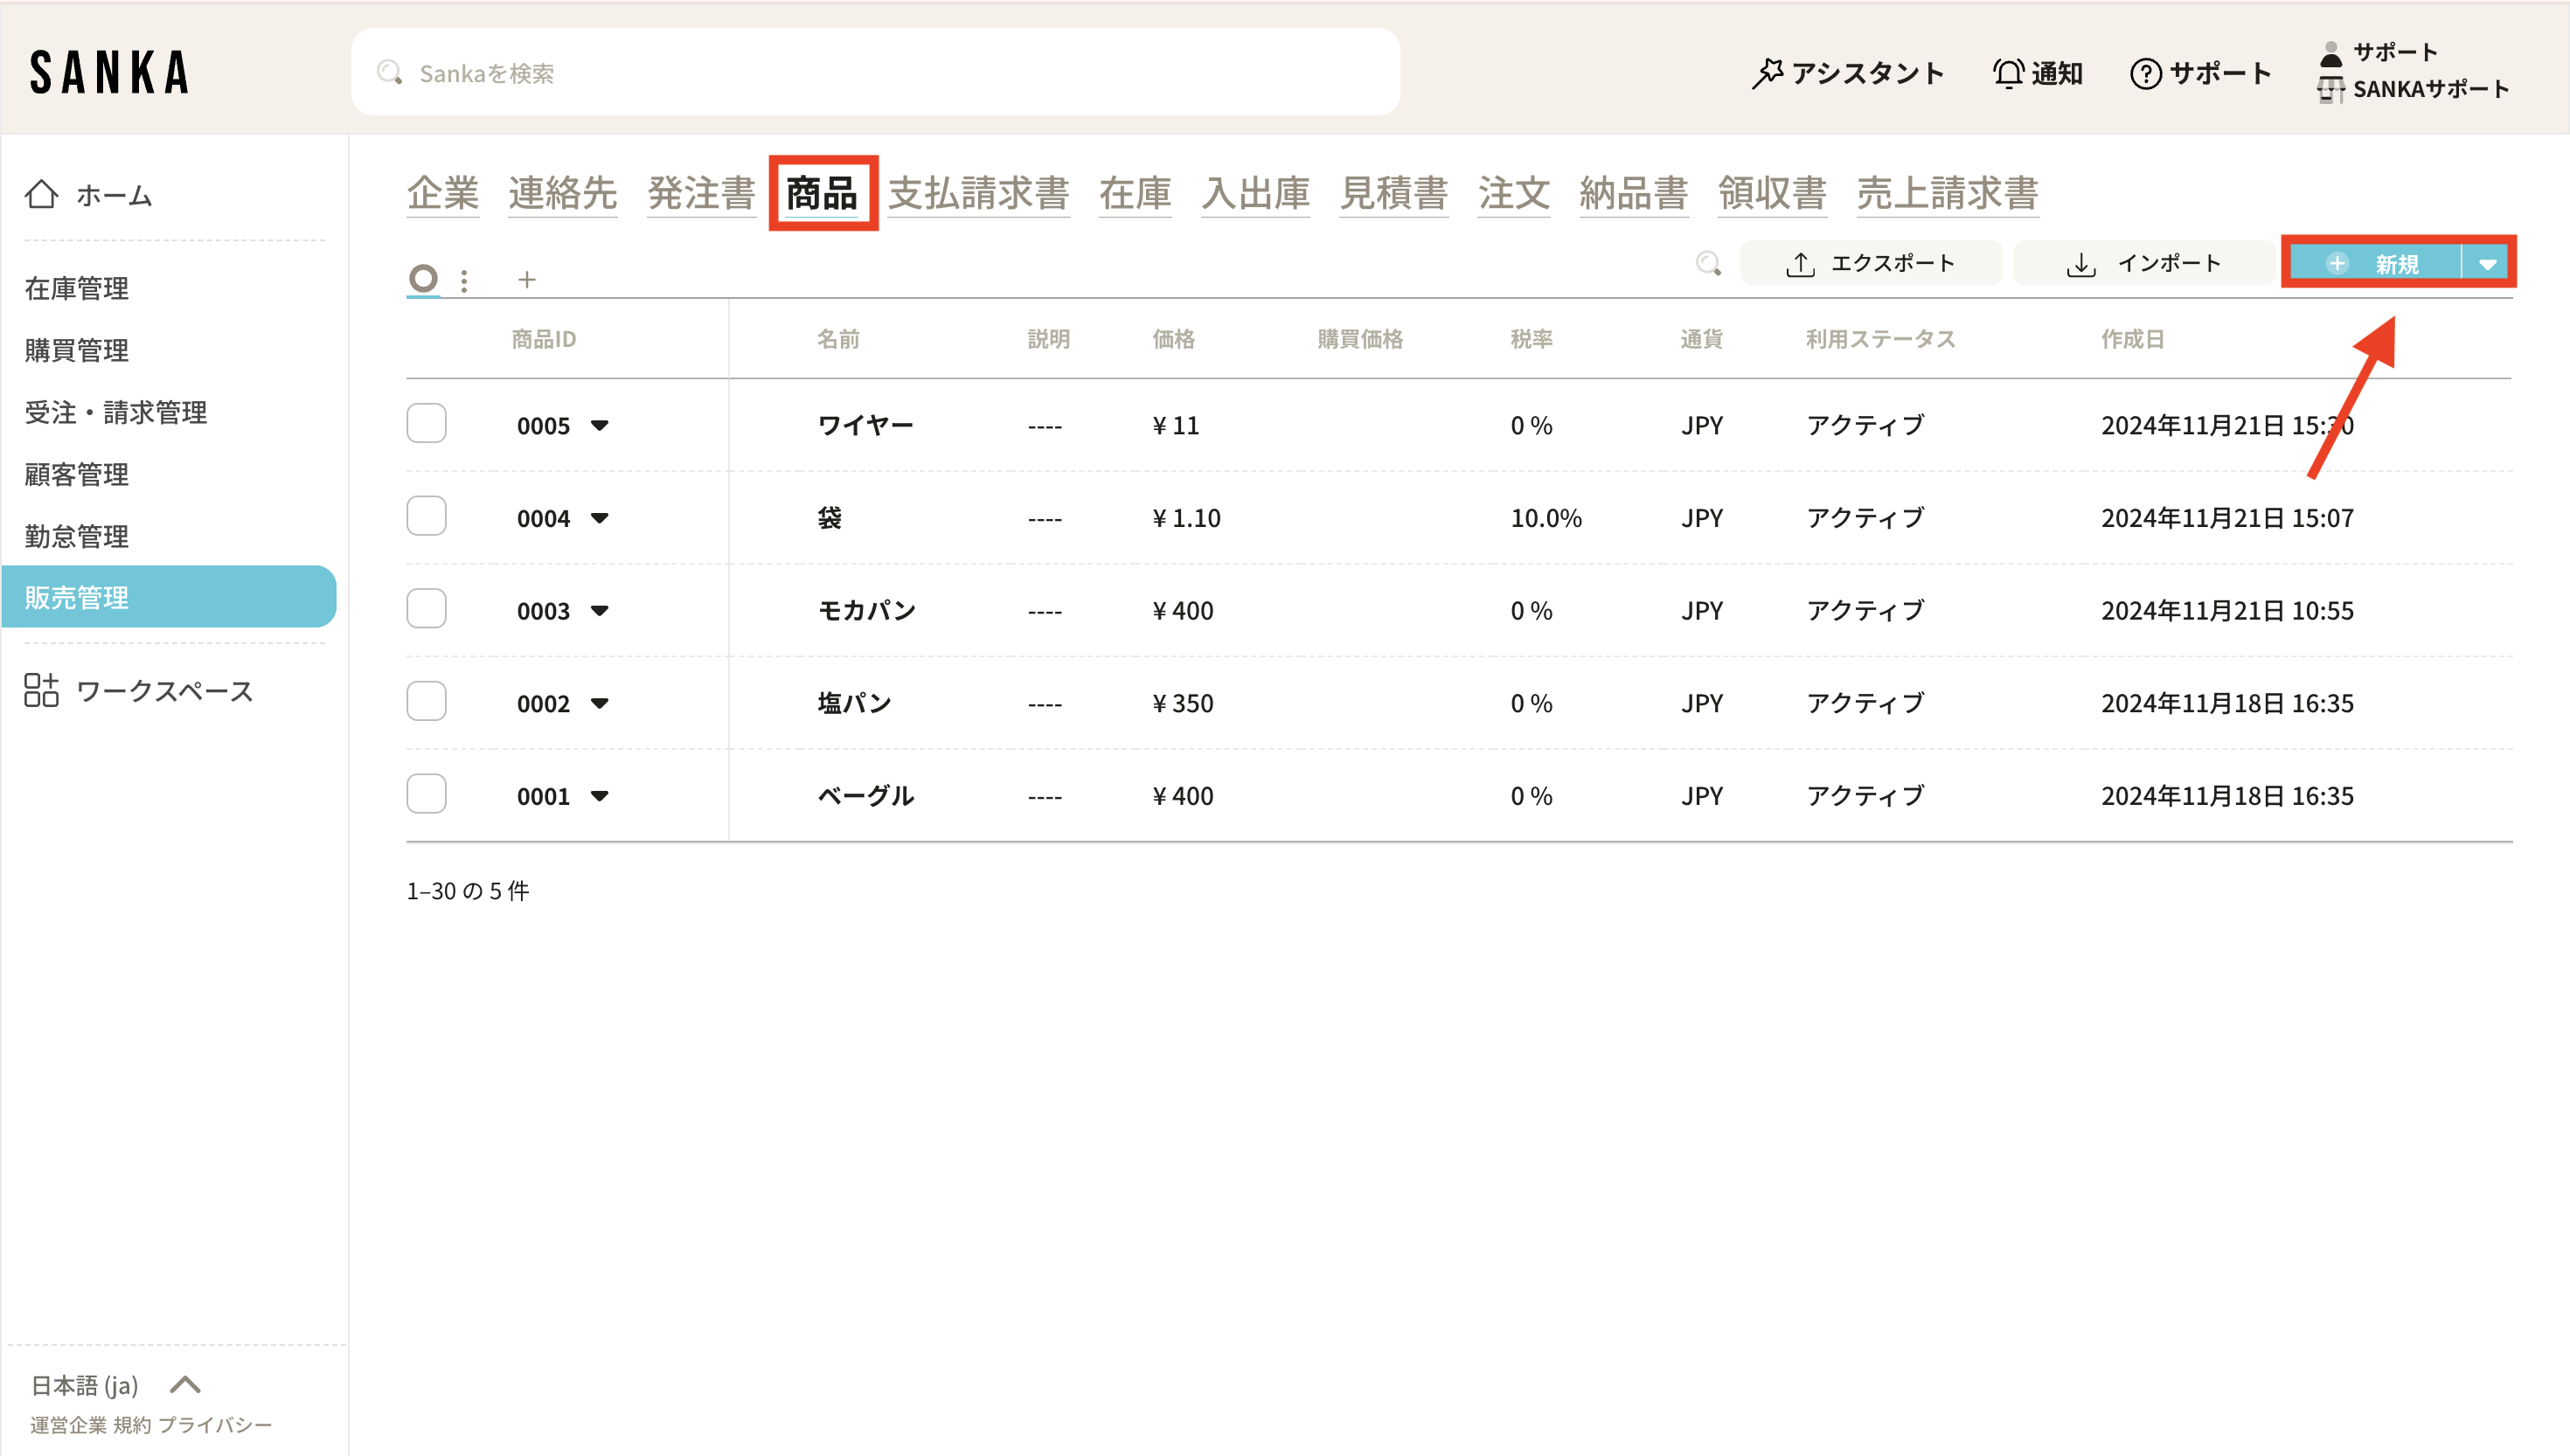
Task: Open 在庫管理 in the sidebar menu
Action: point(76,288)
